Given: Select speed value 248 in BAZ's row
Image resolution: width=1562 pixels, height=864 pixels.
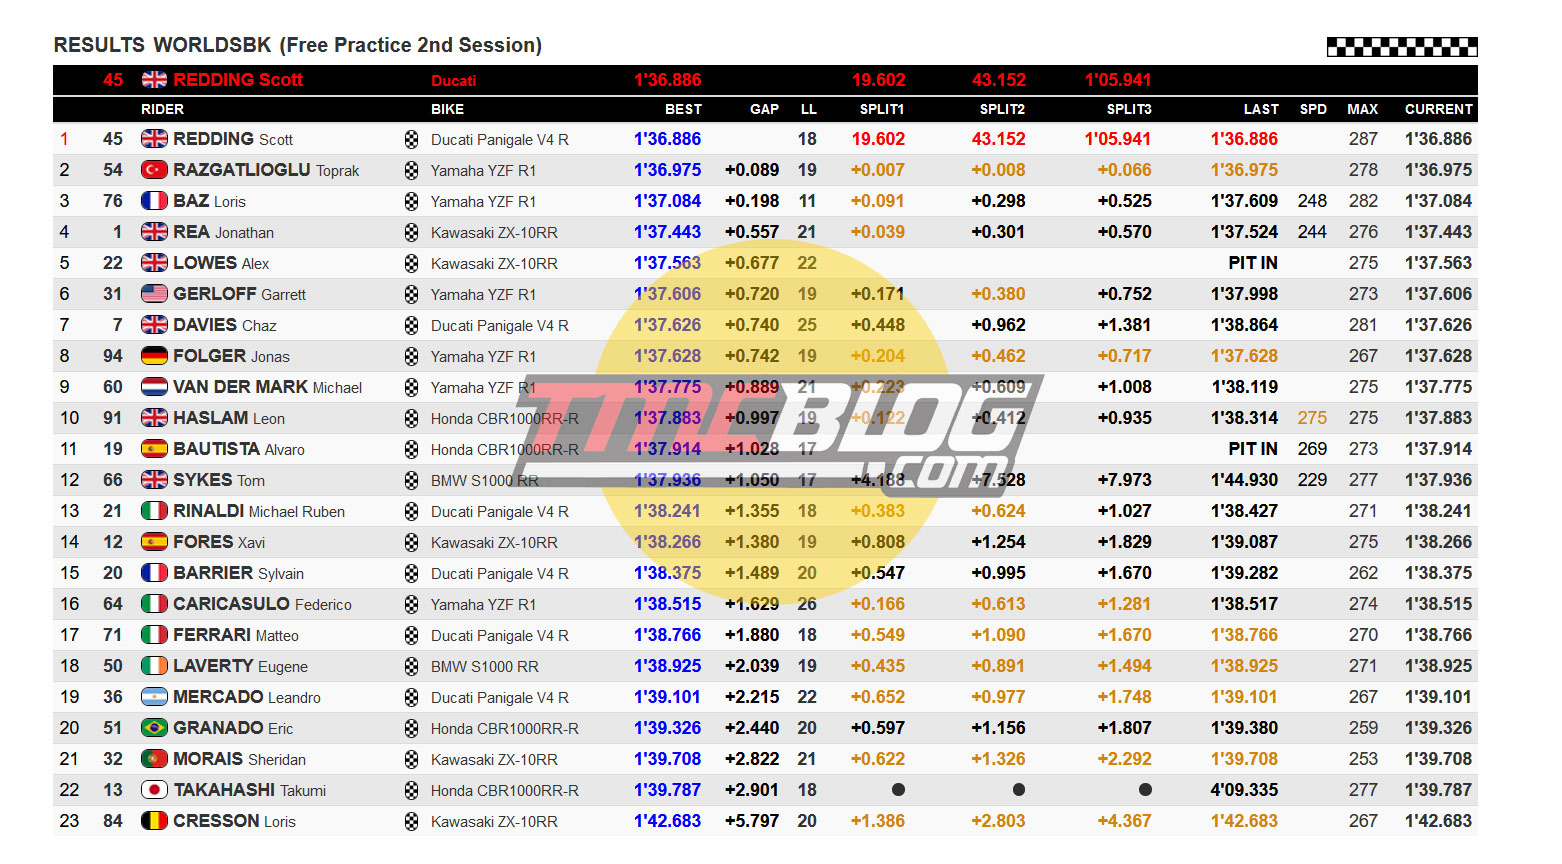Looking at the screenshot, I should pyautogui.click(x=1312, y=201).
